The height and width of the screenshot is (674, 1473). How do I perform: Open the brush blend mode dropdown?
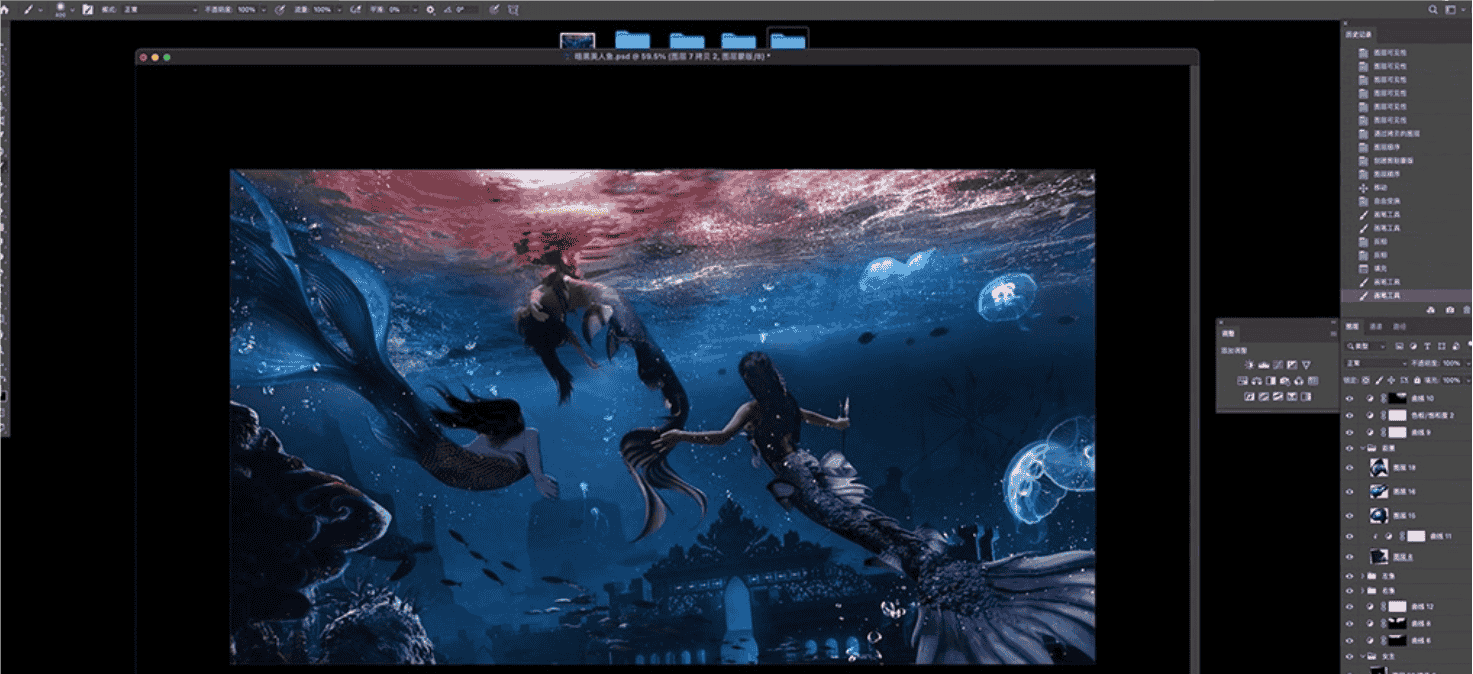coord(160,9)
